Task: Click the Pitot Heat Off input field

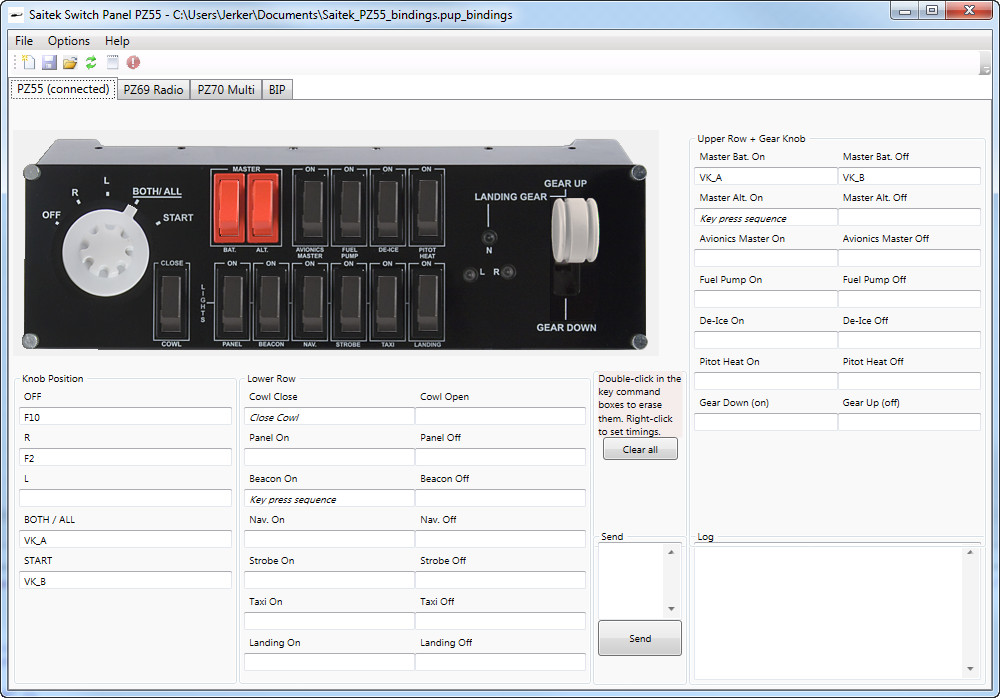Action: click(909, 382)
